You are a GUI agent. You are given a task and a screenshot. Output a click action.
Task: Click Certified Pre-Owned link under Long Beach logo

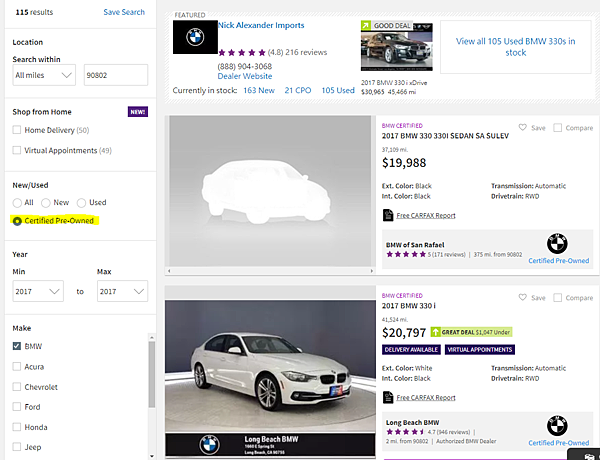pyautogui.click(x=559, y=443)
